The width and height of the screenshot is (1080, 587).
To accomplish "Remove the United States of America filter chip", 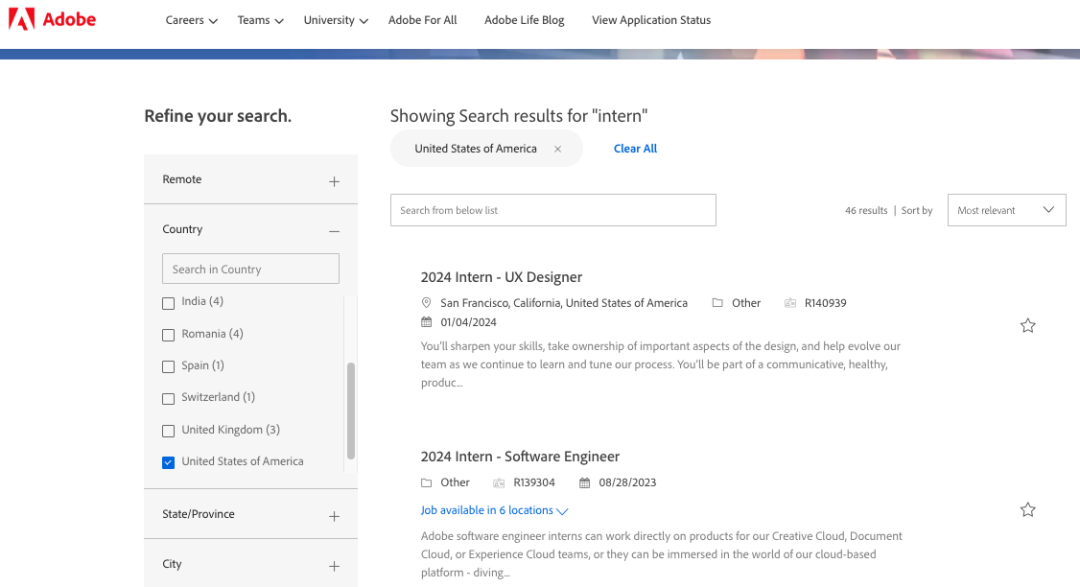I will 558,149.
